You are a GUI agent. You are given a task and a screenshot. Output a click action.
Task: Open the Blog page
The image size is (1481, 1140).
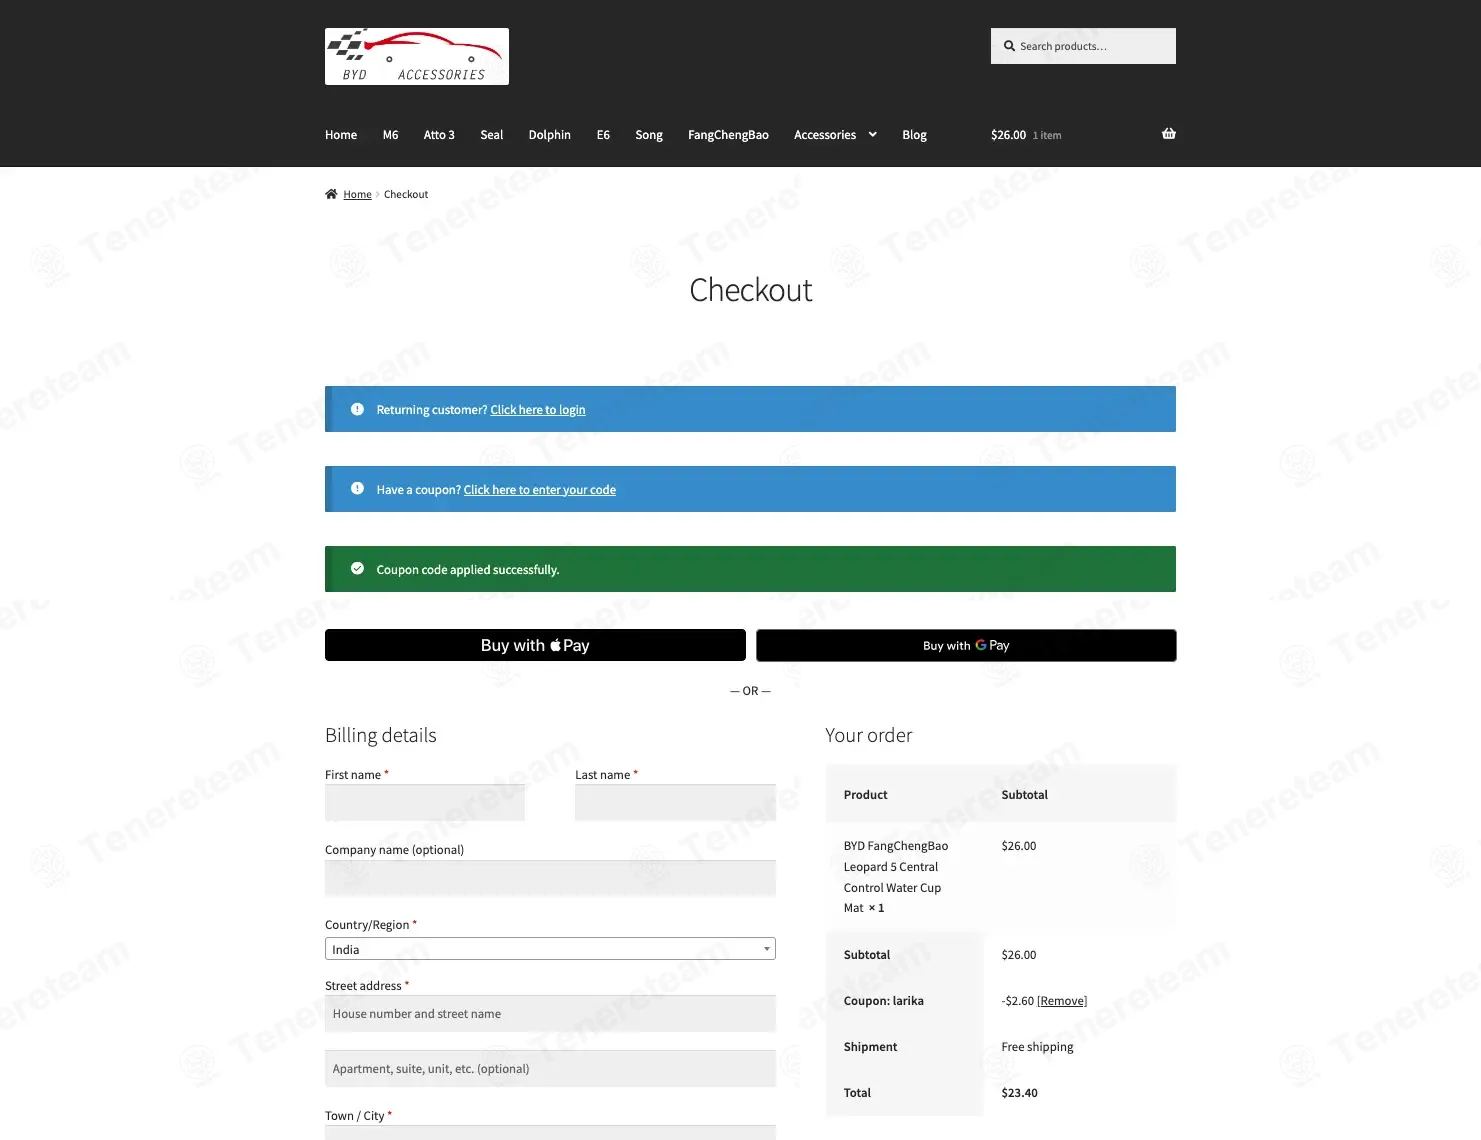pos(914,135)
